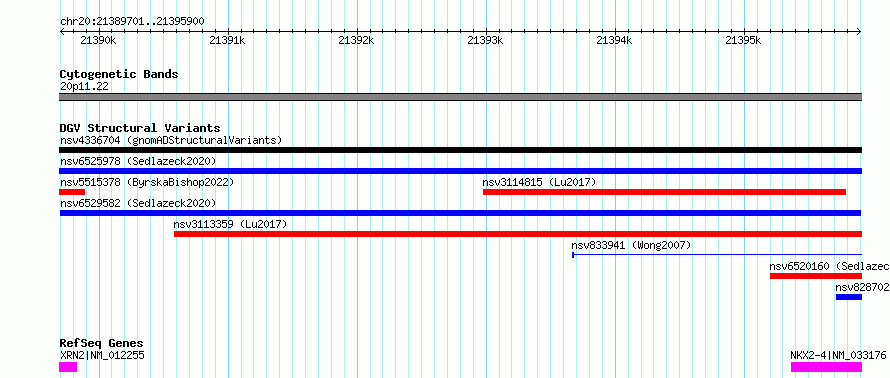890x378 pixels.
Task: Select the nsv6529582 Sedlazeck2020 blue bar
Action: [x=460, y=213]
